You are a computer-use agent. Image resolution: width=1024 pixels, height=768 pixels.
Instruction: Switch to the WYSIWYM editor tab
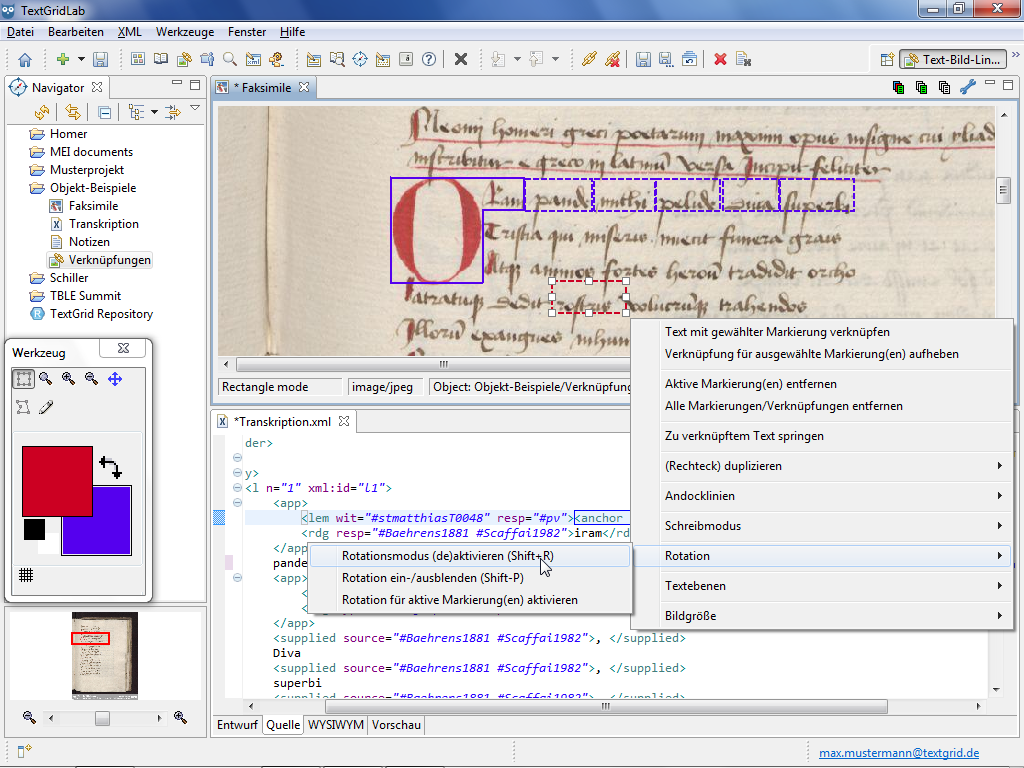(x=336, y=725)
